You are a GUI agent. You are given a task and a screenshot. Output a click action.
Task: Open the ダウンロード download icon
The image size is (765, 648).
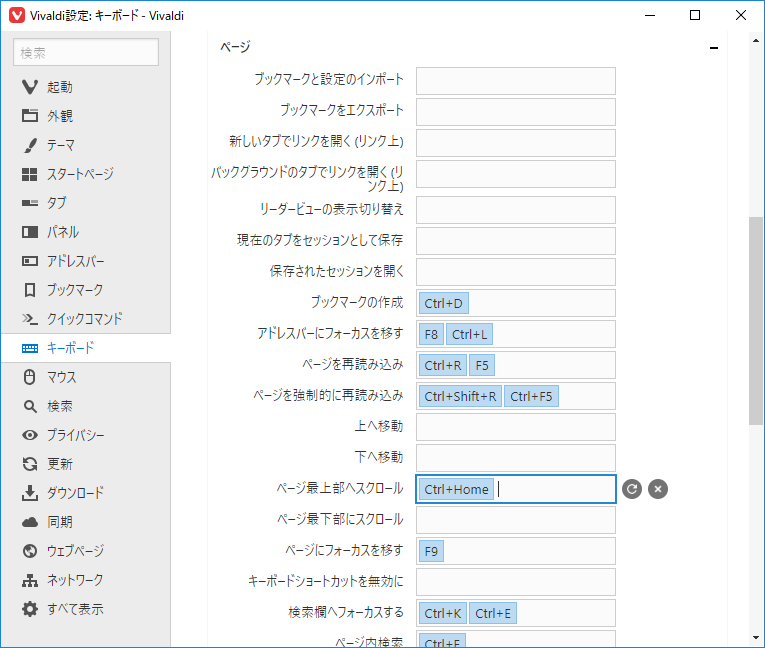[30, 493]
